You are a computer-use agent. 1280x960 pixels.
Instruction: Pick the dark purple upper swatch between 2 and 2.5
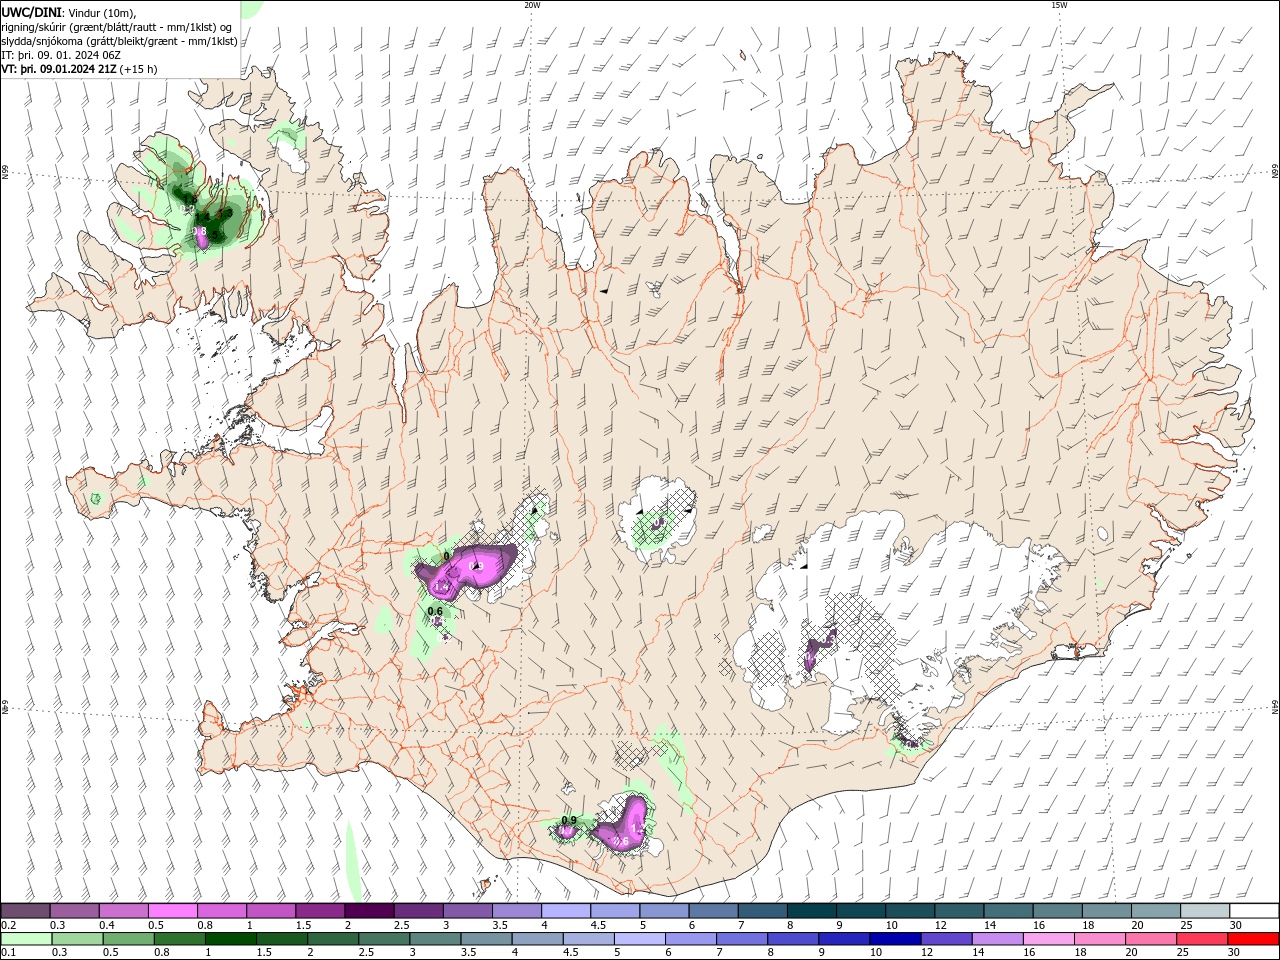369,910
